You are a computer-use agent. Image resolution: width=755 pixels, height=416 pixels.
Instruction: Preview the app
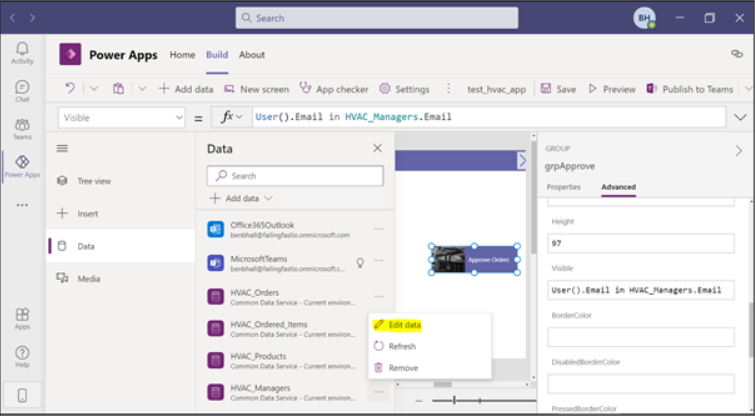(x=612, y=89)
